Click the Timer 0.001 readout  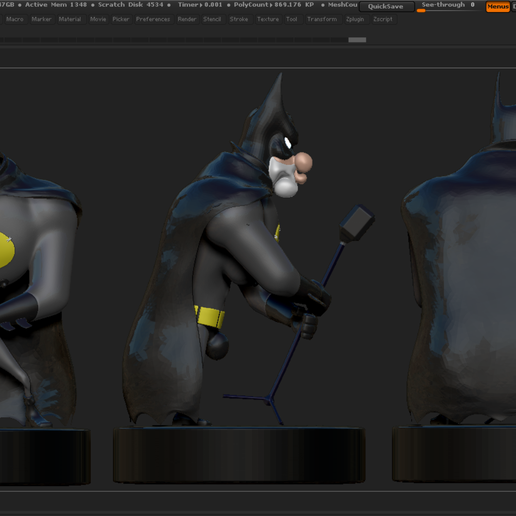tap(200, 5)
